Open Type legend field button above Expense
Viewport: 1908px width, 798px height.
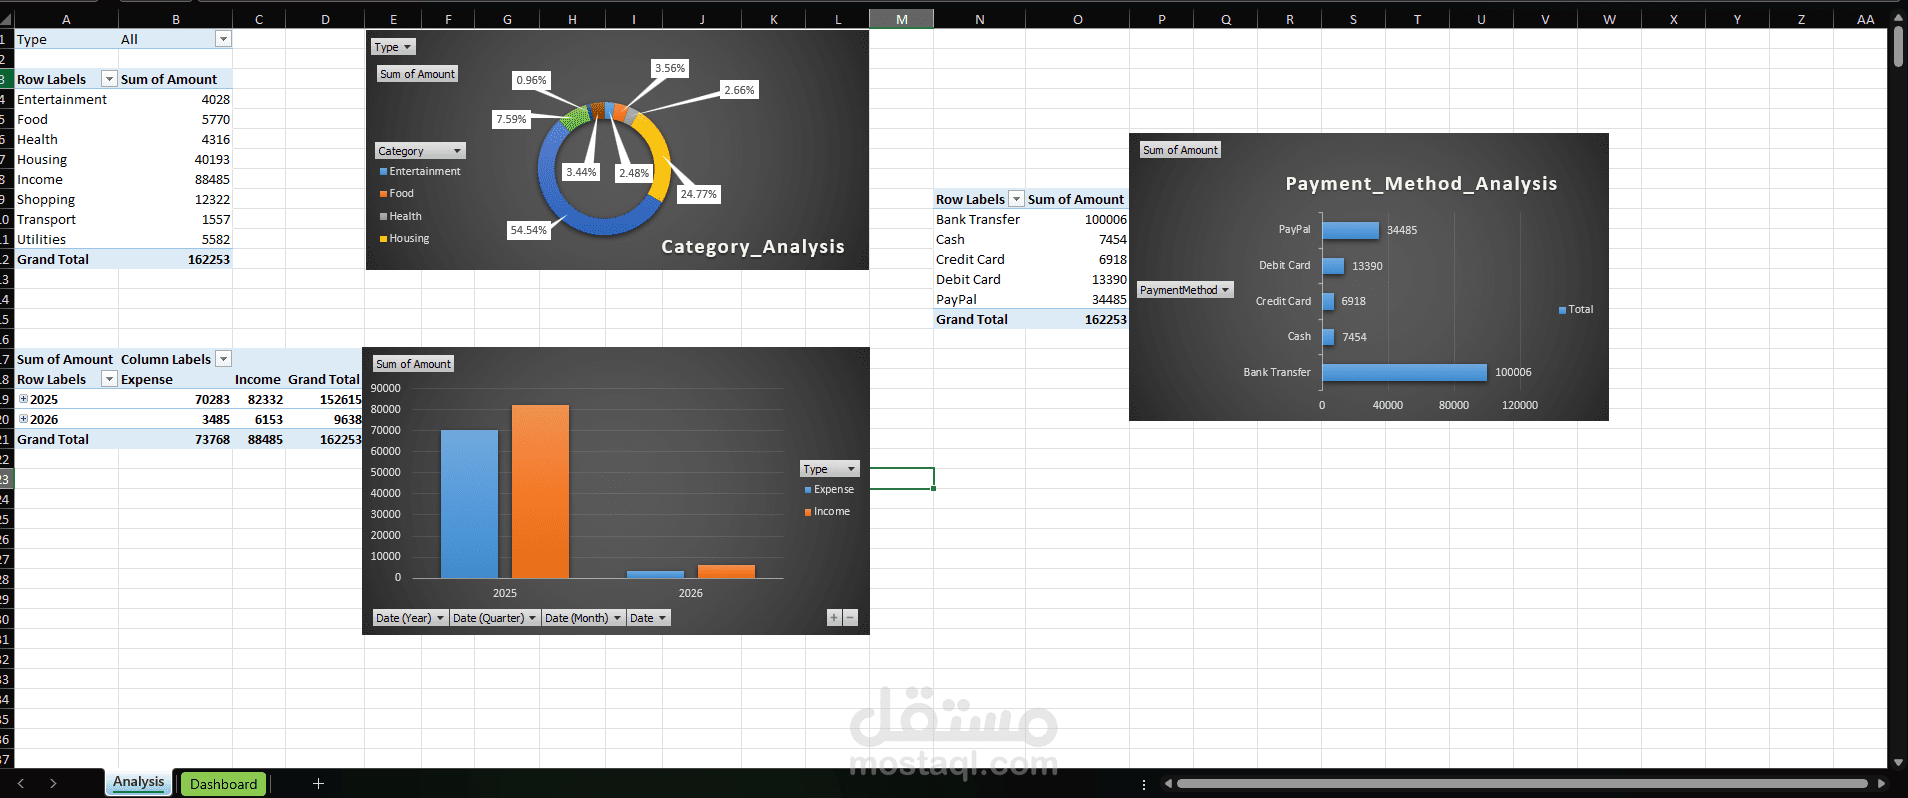pyautogui.click(x=829, y=469)
